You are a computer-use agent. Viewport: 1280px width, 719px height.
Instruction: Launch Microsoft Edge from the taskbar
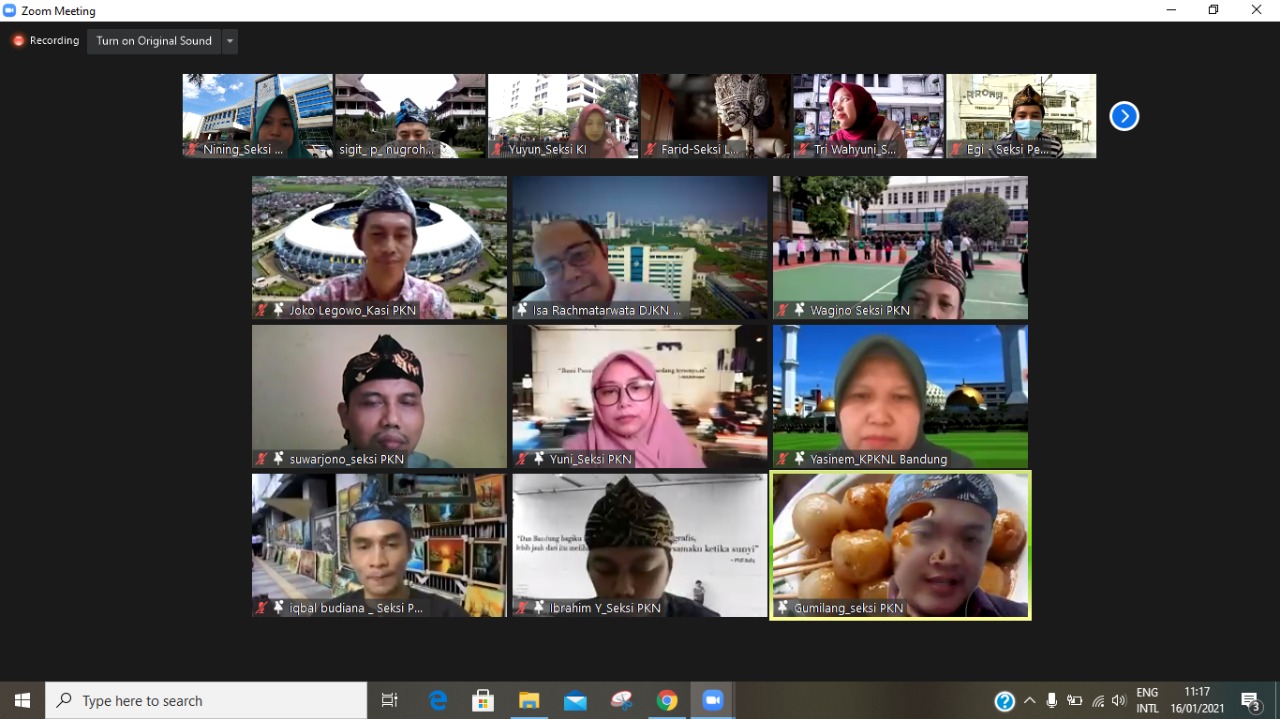point(438,701)
